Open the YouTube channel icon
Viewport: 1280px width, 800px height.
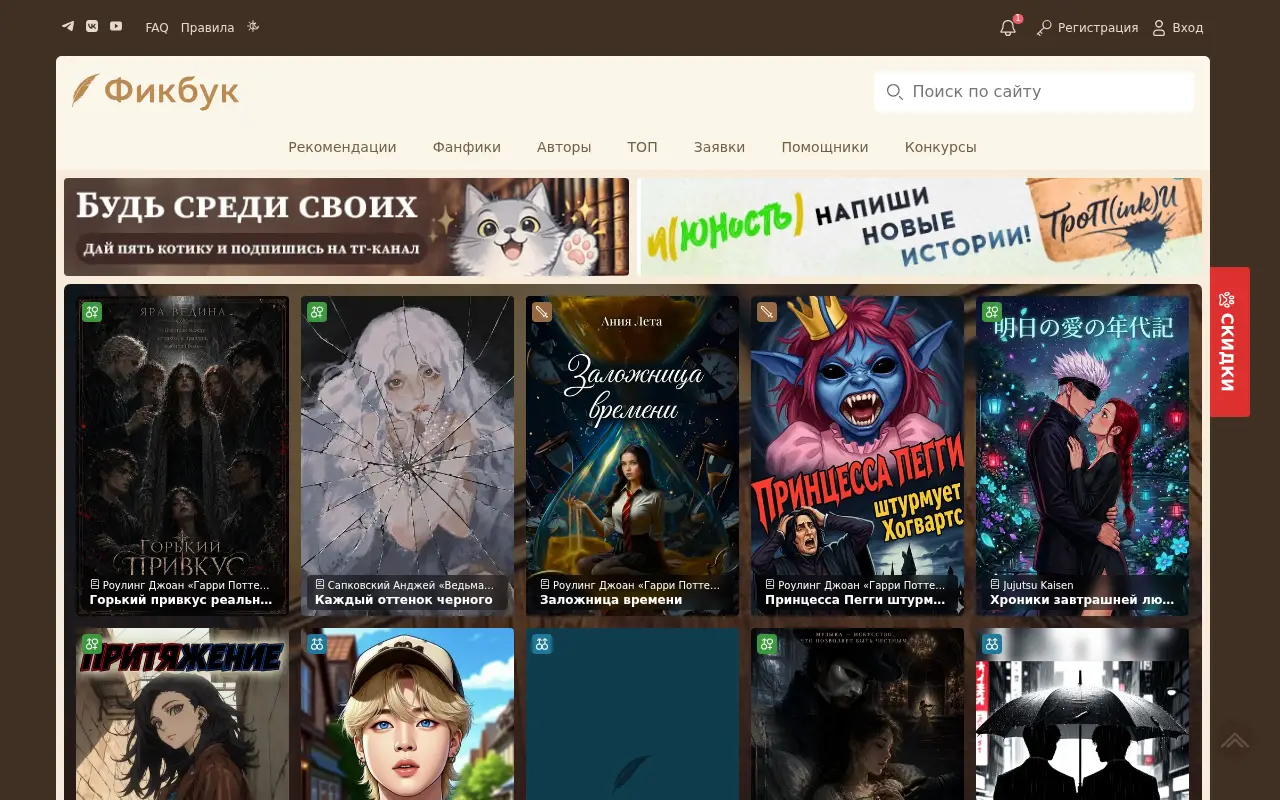[116, 26]
